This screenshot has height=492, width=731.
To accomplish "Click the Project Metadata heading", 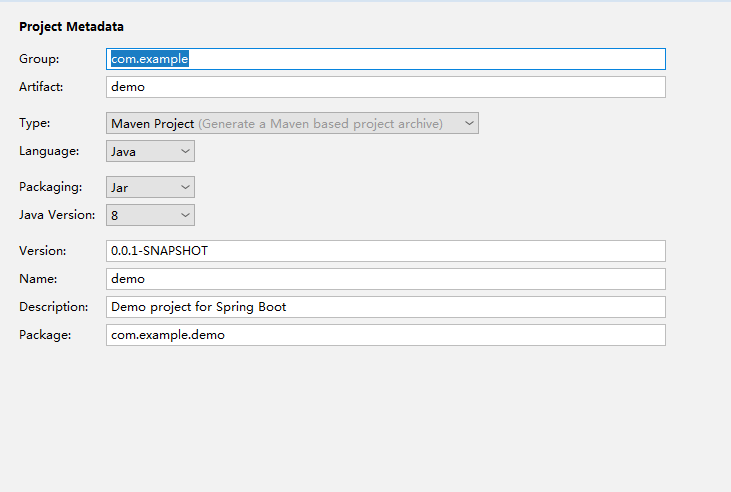I will [71, 27].
